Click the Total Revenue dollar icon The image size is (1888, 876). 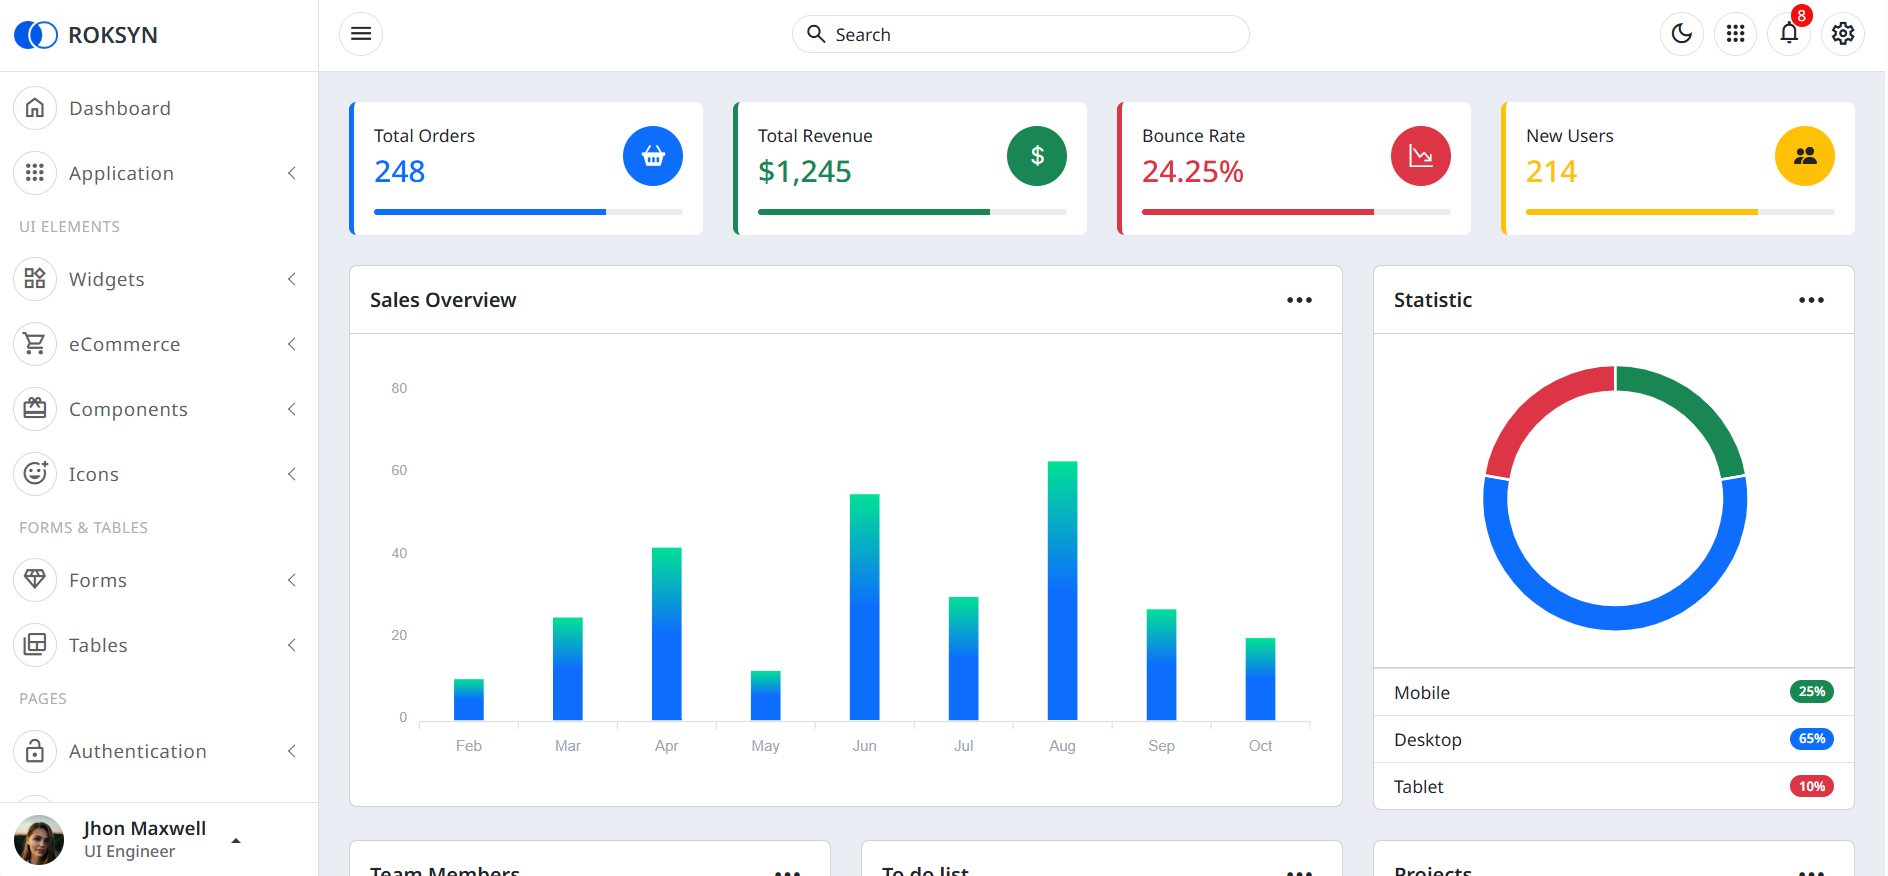pos(1037,156)
